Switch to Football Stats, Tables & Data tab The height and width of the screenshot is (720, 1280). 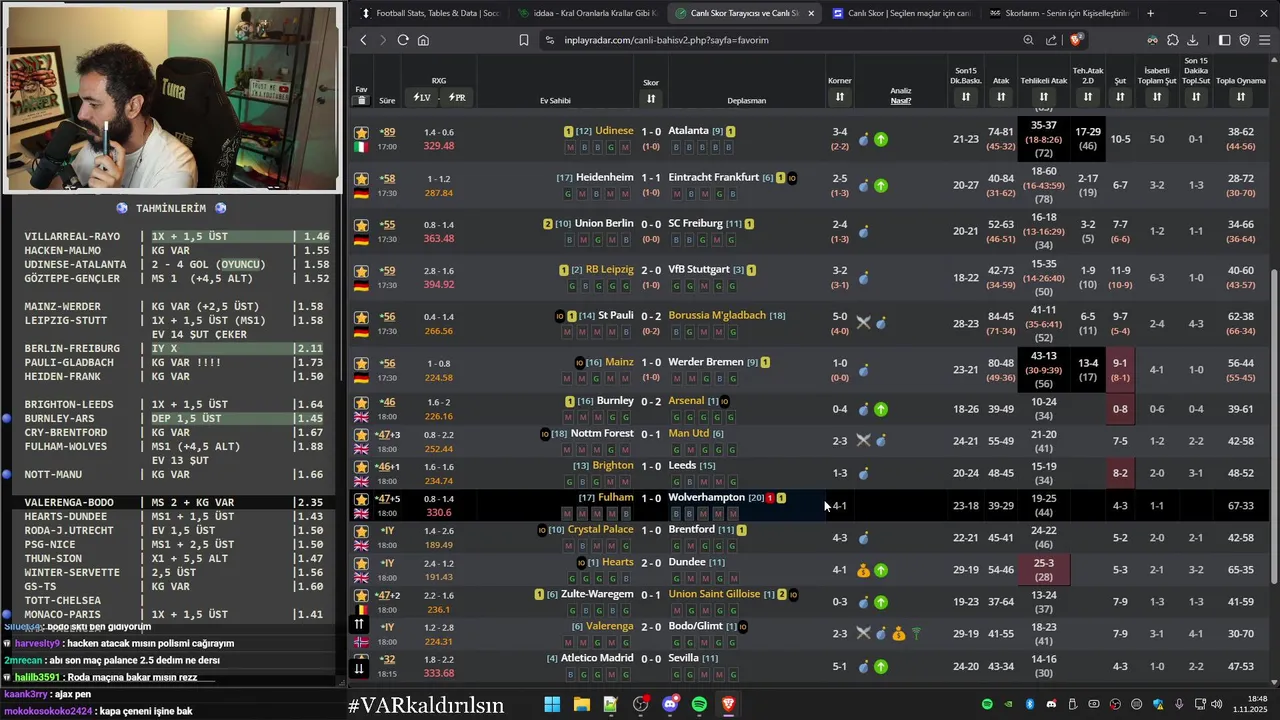tap(431, 13)
